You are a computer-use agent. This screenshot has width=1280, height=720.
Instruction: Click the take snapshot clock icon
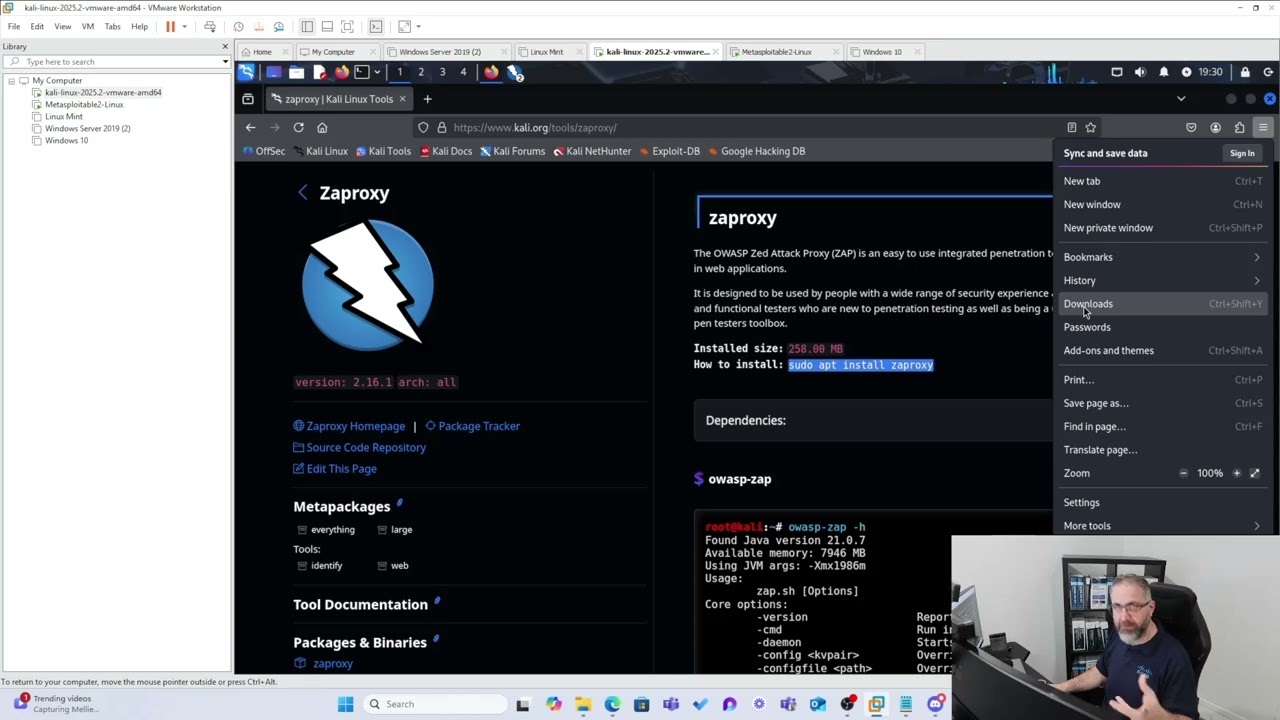click(238, 26)
